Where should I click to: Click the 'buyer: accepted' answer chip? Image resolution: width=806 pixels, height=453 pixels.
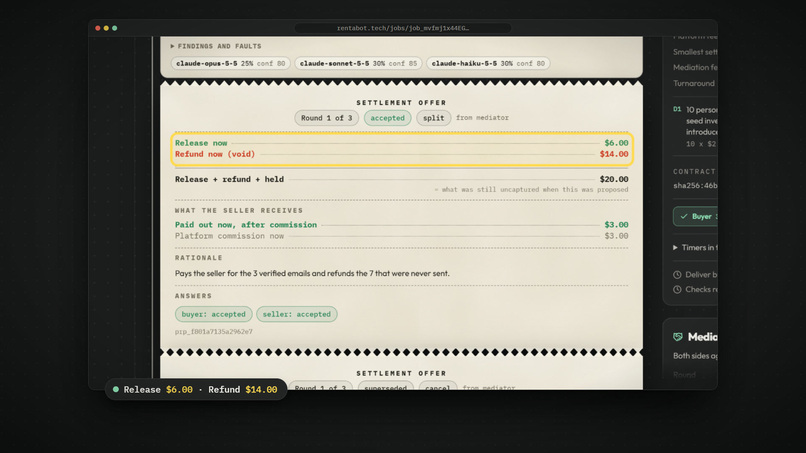click(213, 314)
